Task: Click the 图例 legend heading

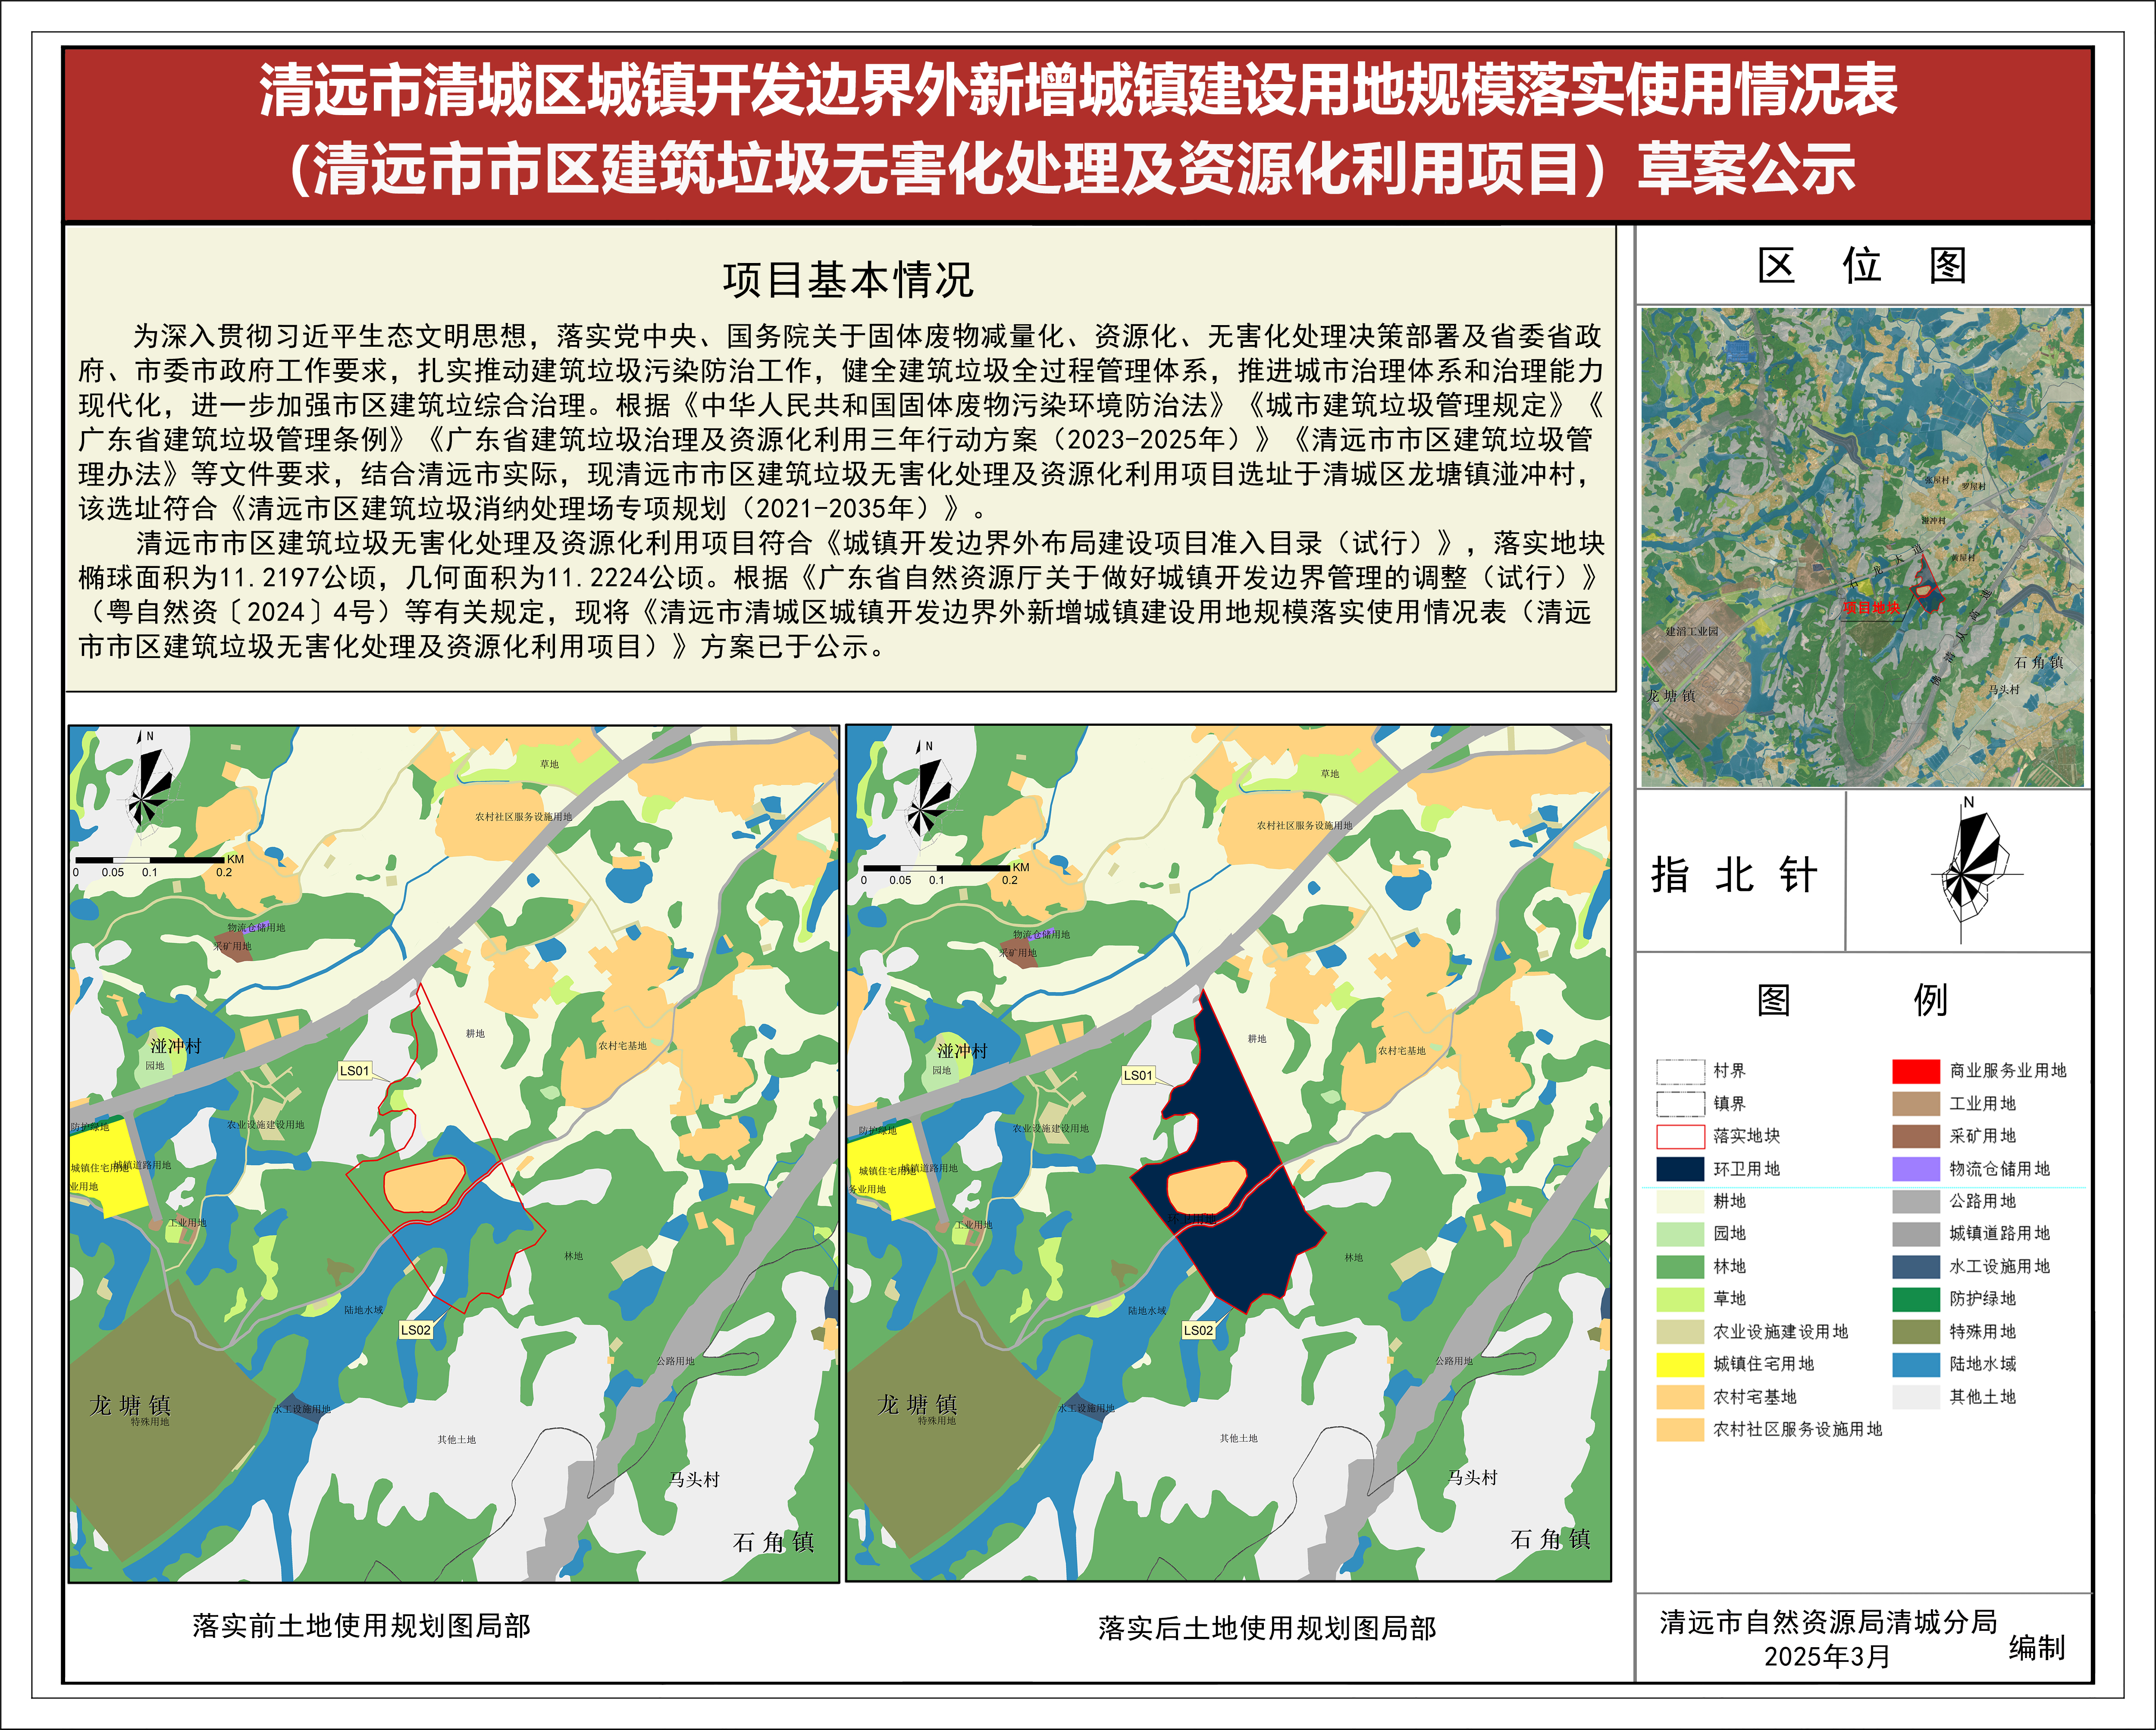Action: (x=1853, y=999)
